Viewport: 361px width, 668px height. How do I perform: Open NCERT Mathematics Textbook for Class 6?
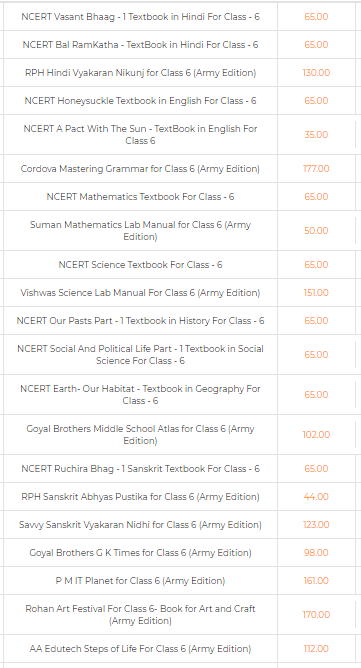(x=140, y=197)
